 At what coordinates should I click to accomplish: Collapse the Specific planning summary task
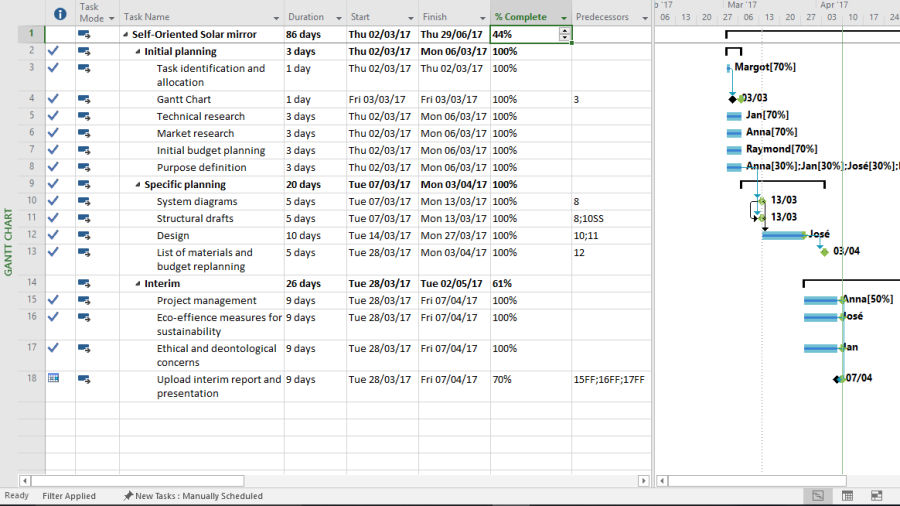click(138, 185)
